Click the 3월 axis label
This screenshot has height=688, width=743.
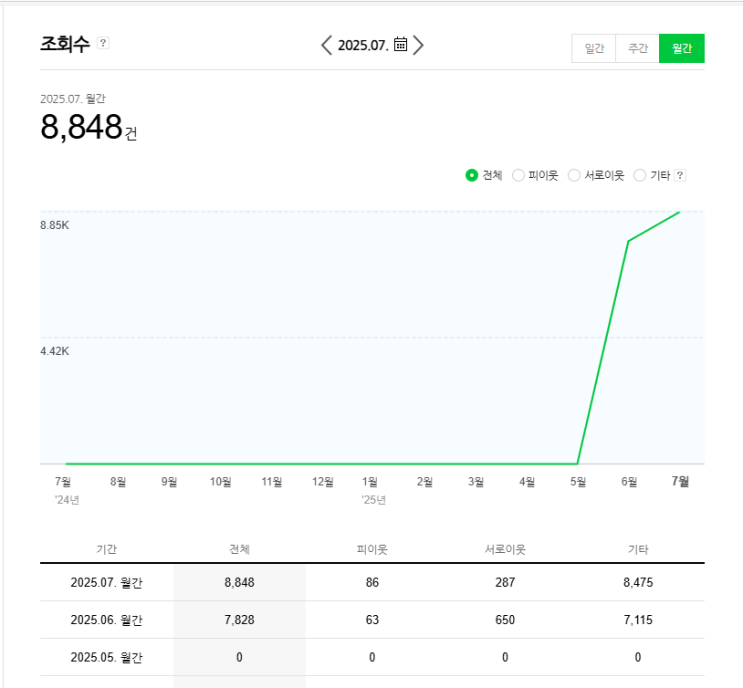click(476, 482)
